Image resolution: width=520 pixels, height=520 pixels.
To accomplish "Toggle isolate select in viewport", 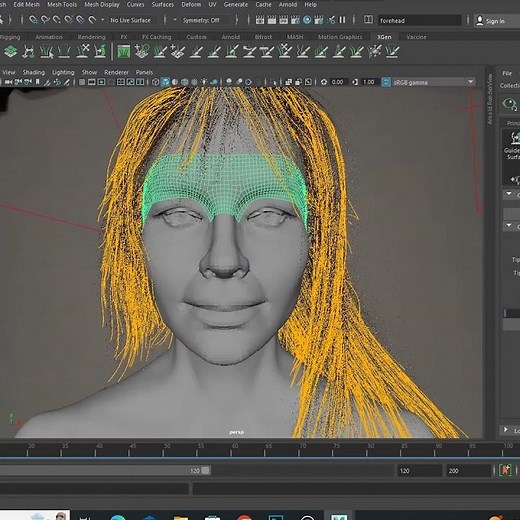I will (x=274, y=82).
